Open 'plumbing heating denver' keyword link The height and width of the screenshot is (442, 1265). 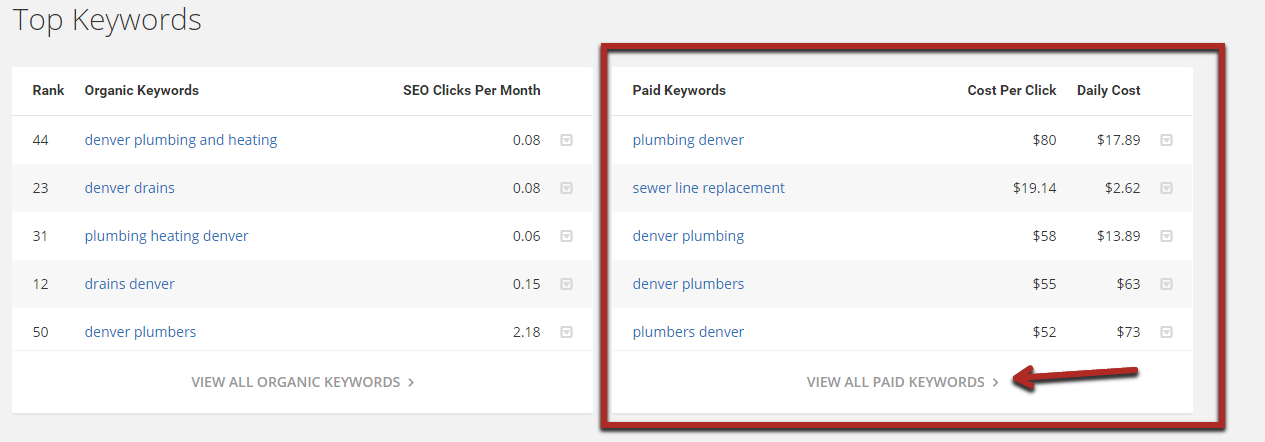(166, 236)
